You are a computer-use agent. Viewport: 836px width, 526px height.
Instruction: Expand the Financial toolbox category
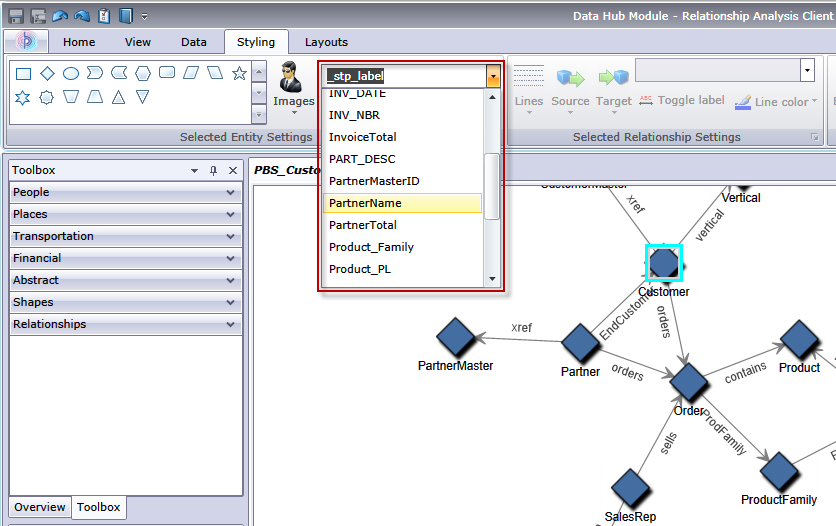coord(126,258)
